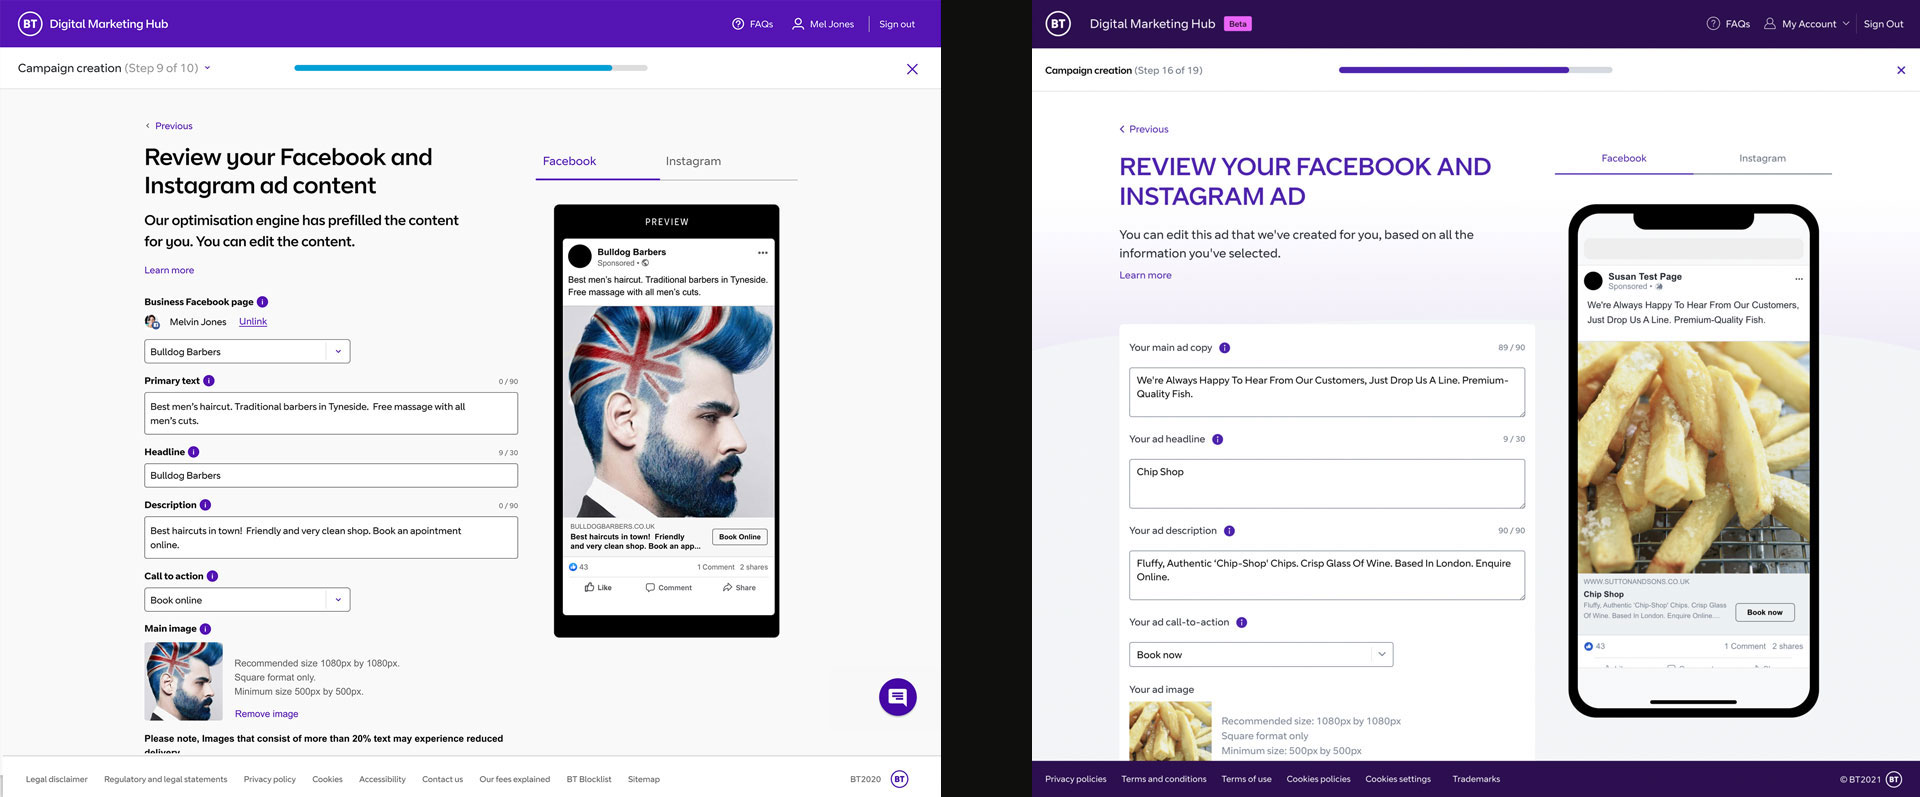Click info icon beside Main image label
This screenshot has height=797, width=1920.
[x=205, y=629]
